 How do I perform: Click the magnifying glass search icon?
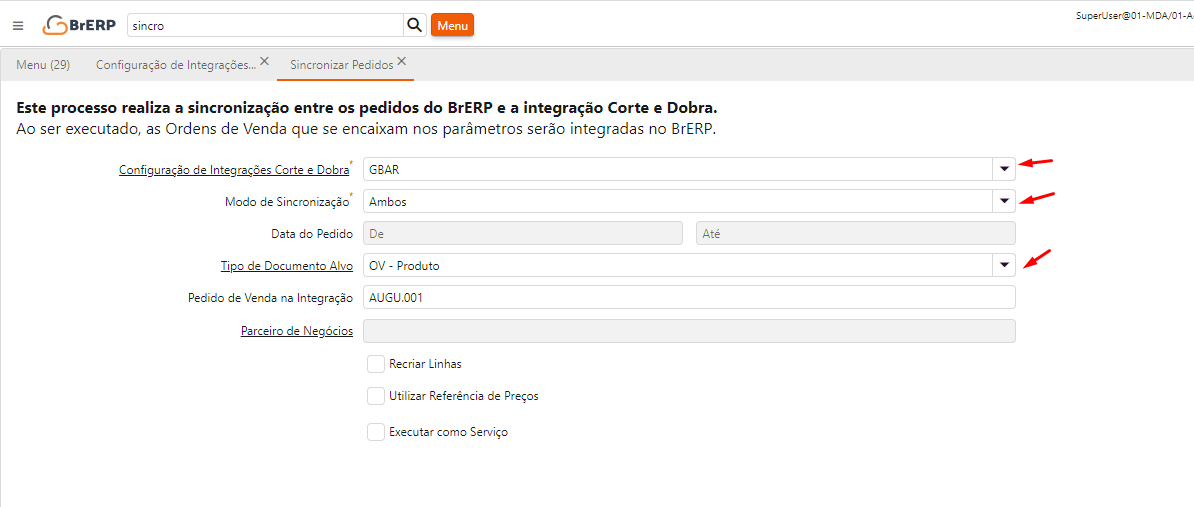415,25
